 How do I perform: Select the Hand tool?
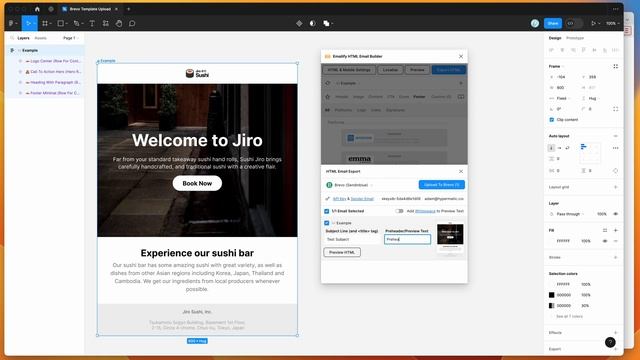coord(119,23)
